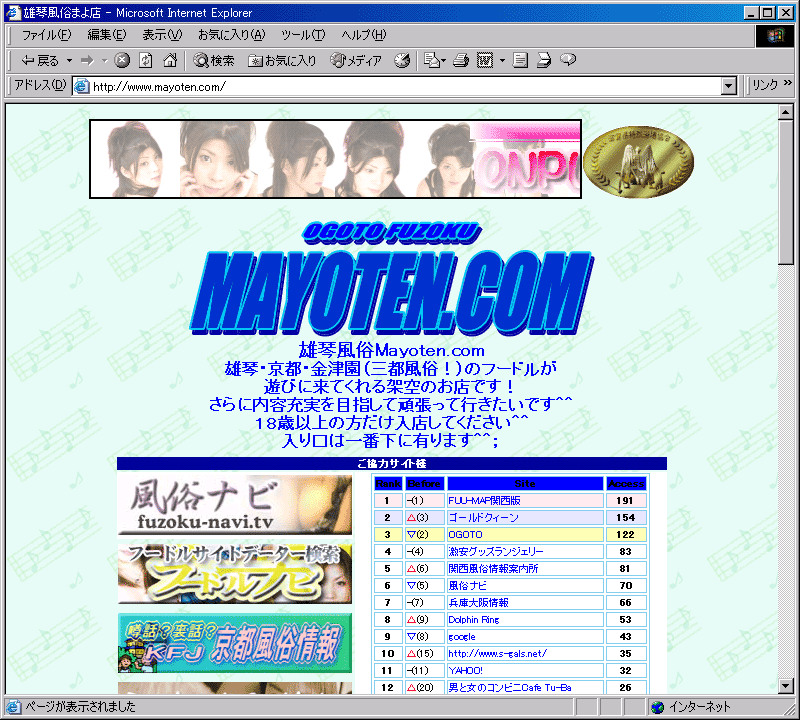Open the google ranking link
This screenshot has height=720, width=800.
tap(462, 637)
